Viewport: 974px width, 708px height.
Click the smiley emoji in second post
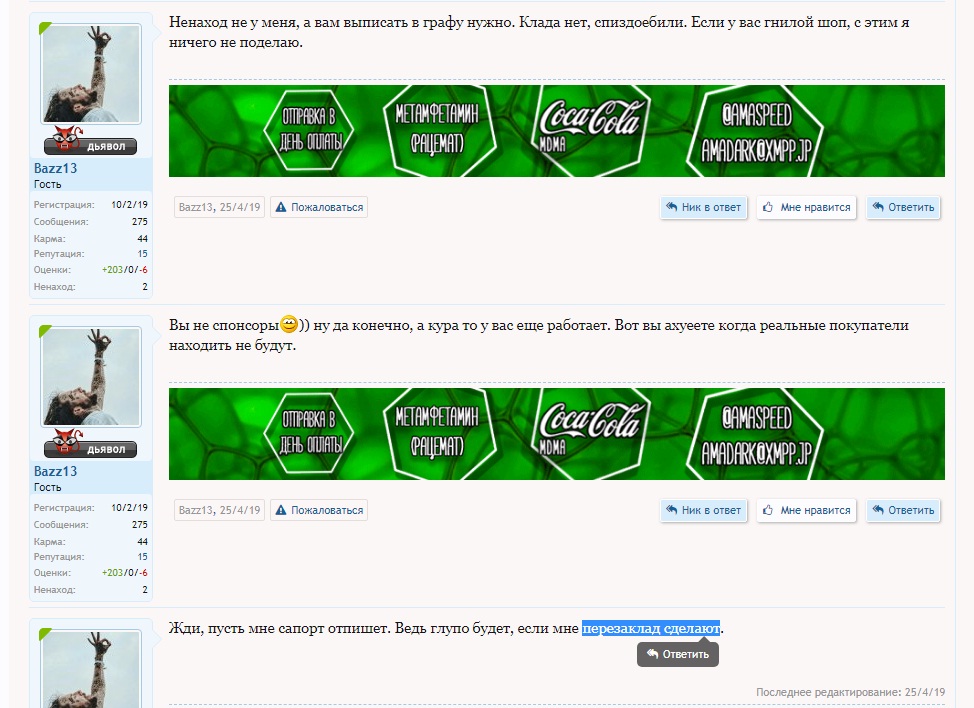(x=289, y=324)
